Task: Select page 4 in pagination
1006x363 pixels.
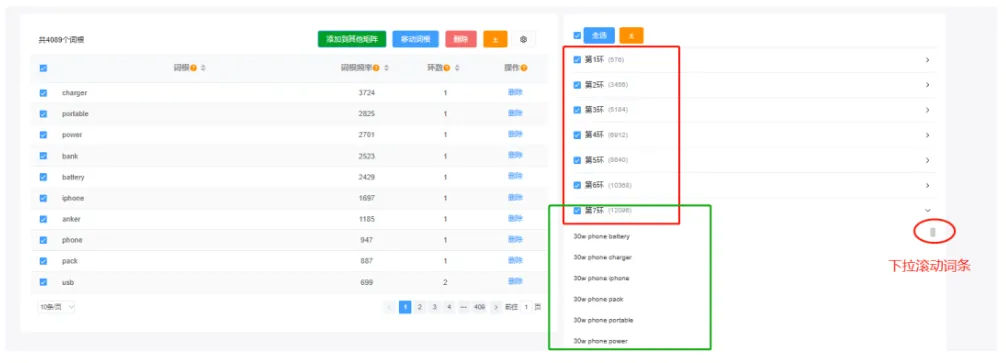Action: point(449,307)
